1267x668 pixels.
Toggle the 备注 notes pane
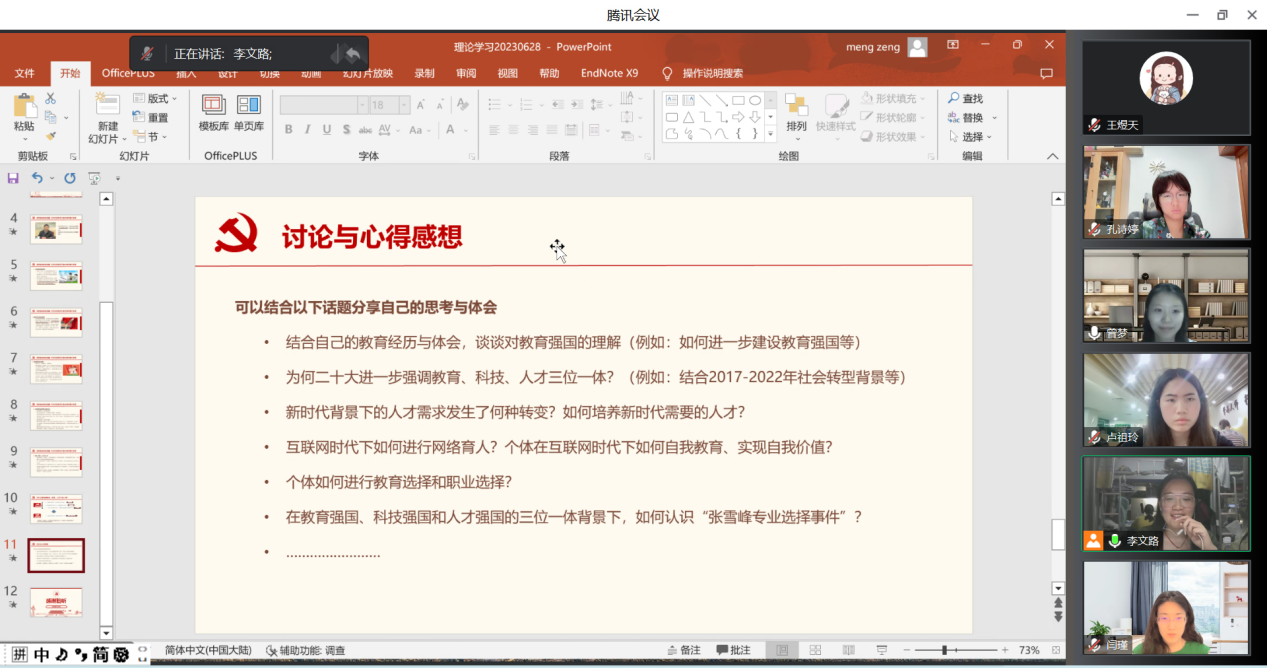[683, 650]
